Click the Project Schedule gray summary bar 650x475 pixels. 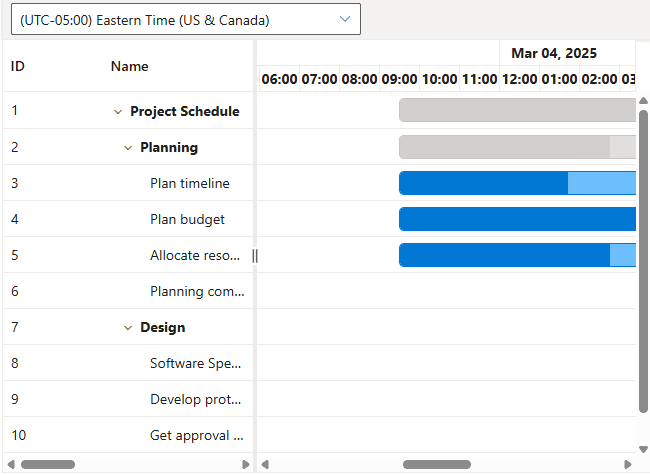[517, 110]
